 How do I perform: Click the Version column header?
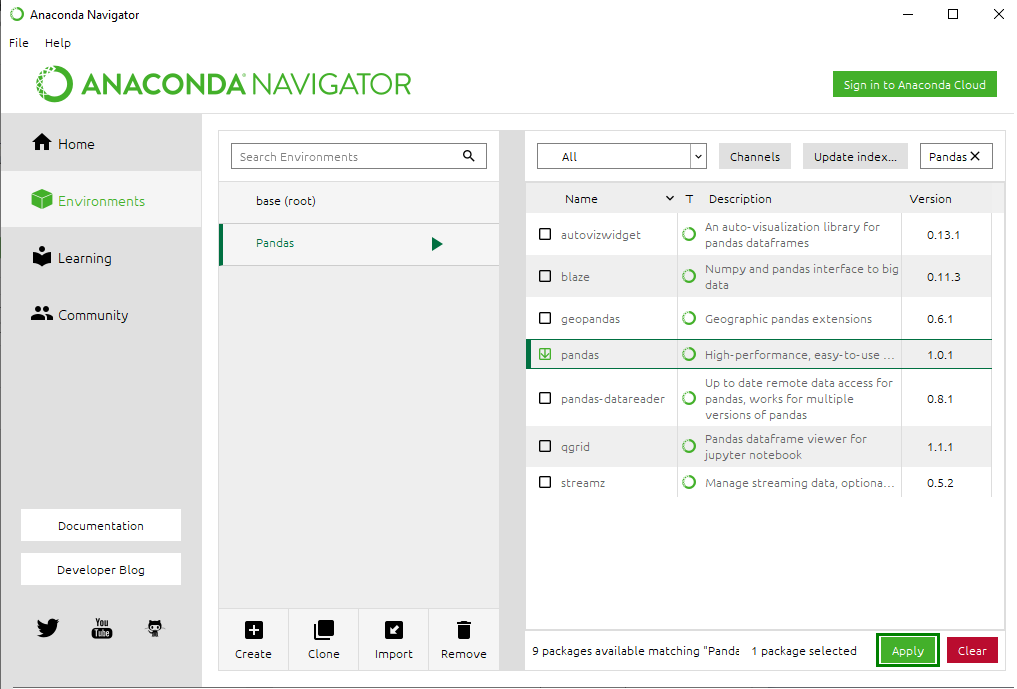tap(930, 199)
